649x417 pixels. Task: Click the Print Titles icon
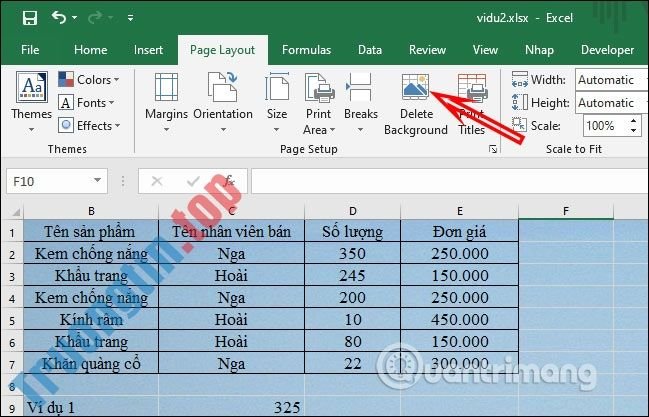[472, 87]
